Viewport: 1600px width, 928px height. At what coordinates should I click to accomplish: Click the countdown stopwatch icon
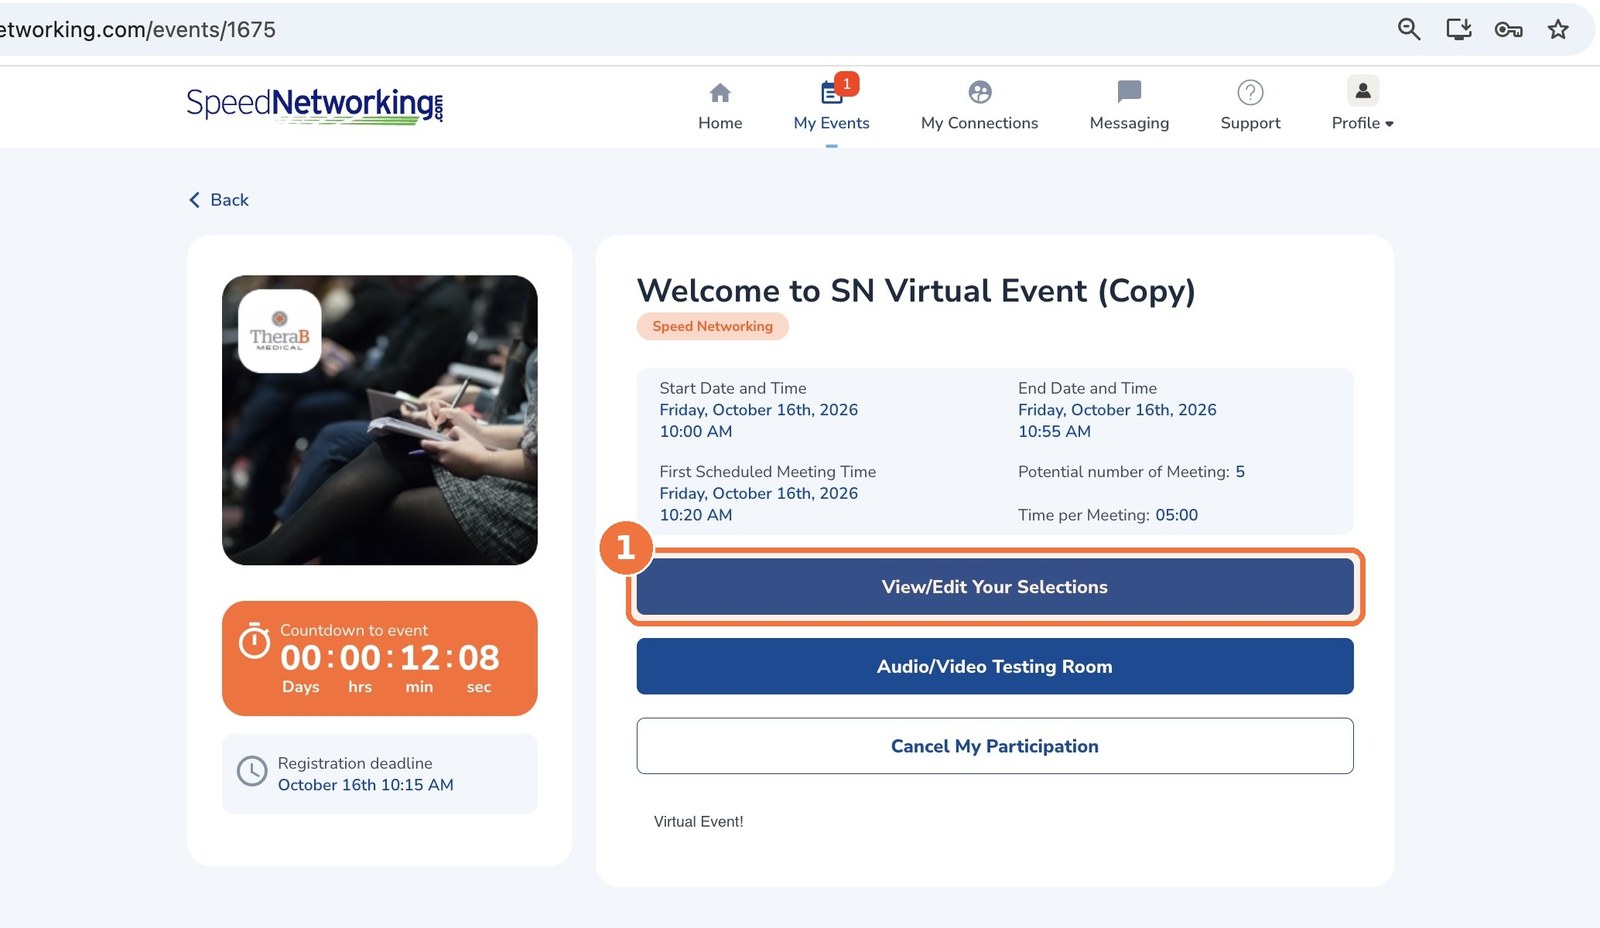[254, 641]
